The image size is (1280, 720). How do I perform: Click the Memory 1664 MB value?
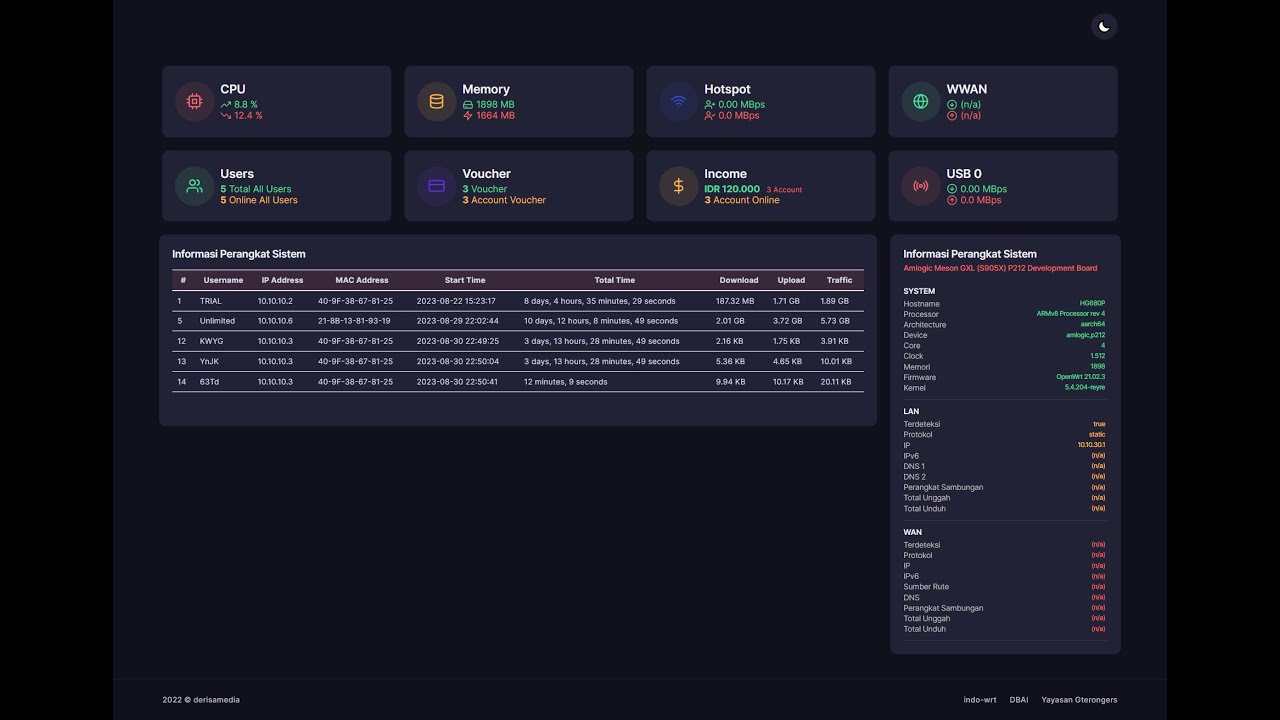(488, 116)
